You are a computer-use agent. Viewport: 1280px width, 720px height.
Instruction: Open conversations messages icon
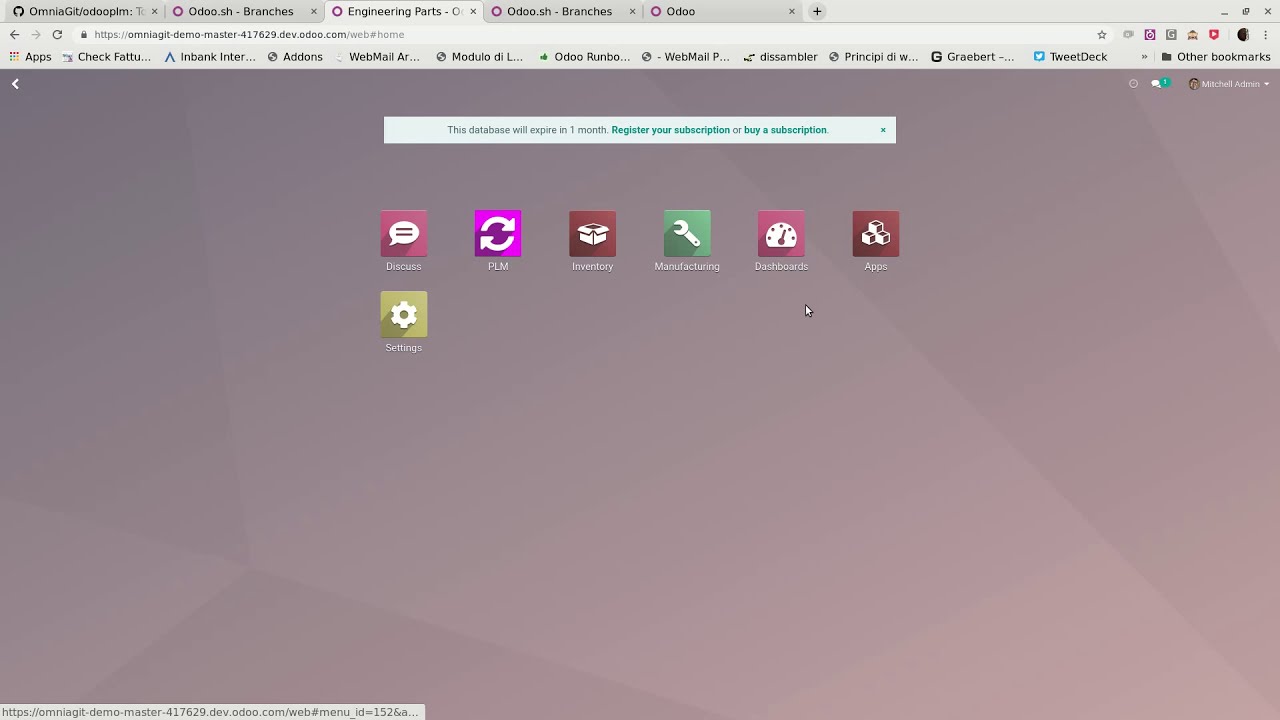coord(1159,84)
